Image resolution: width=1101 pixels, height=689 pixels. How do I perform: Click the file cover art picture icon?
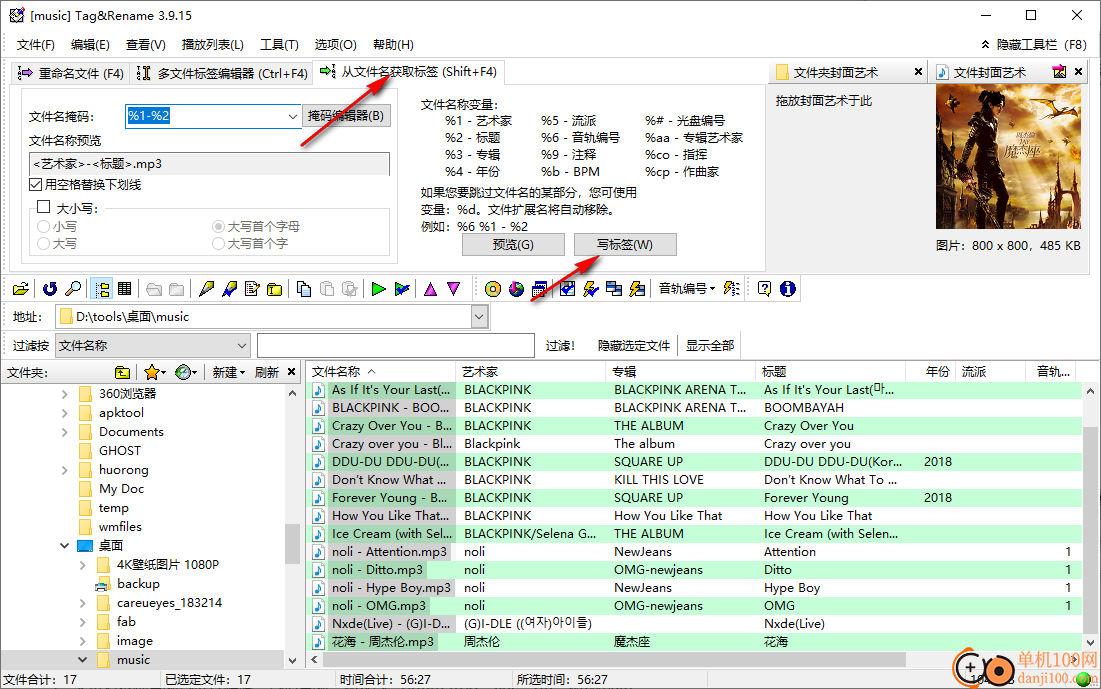point(1059,72)
